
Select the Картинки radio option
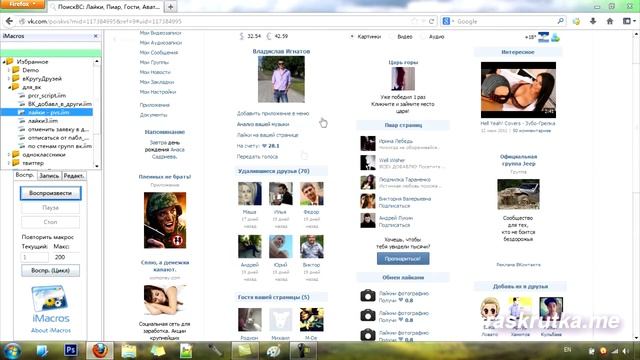(x=352, y=37)
